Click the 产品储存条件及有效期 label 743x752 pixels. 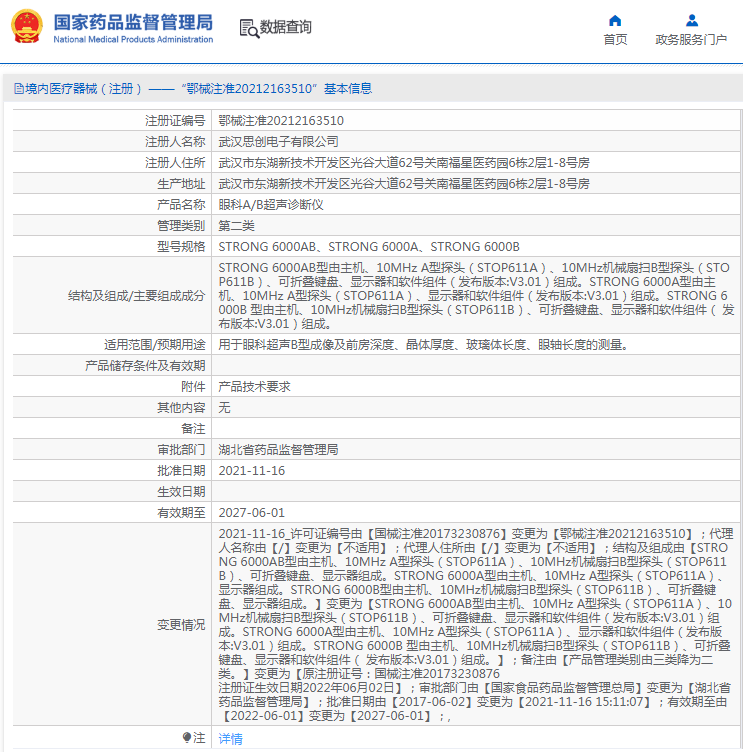coord(145,365)
